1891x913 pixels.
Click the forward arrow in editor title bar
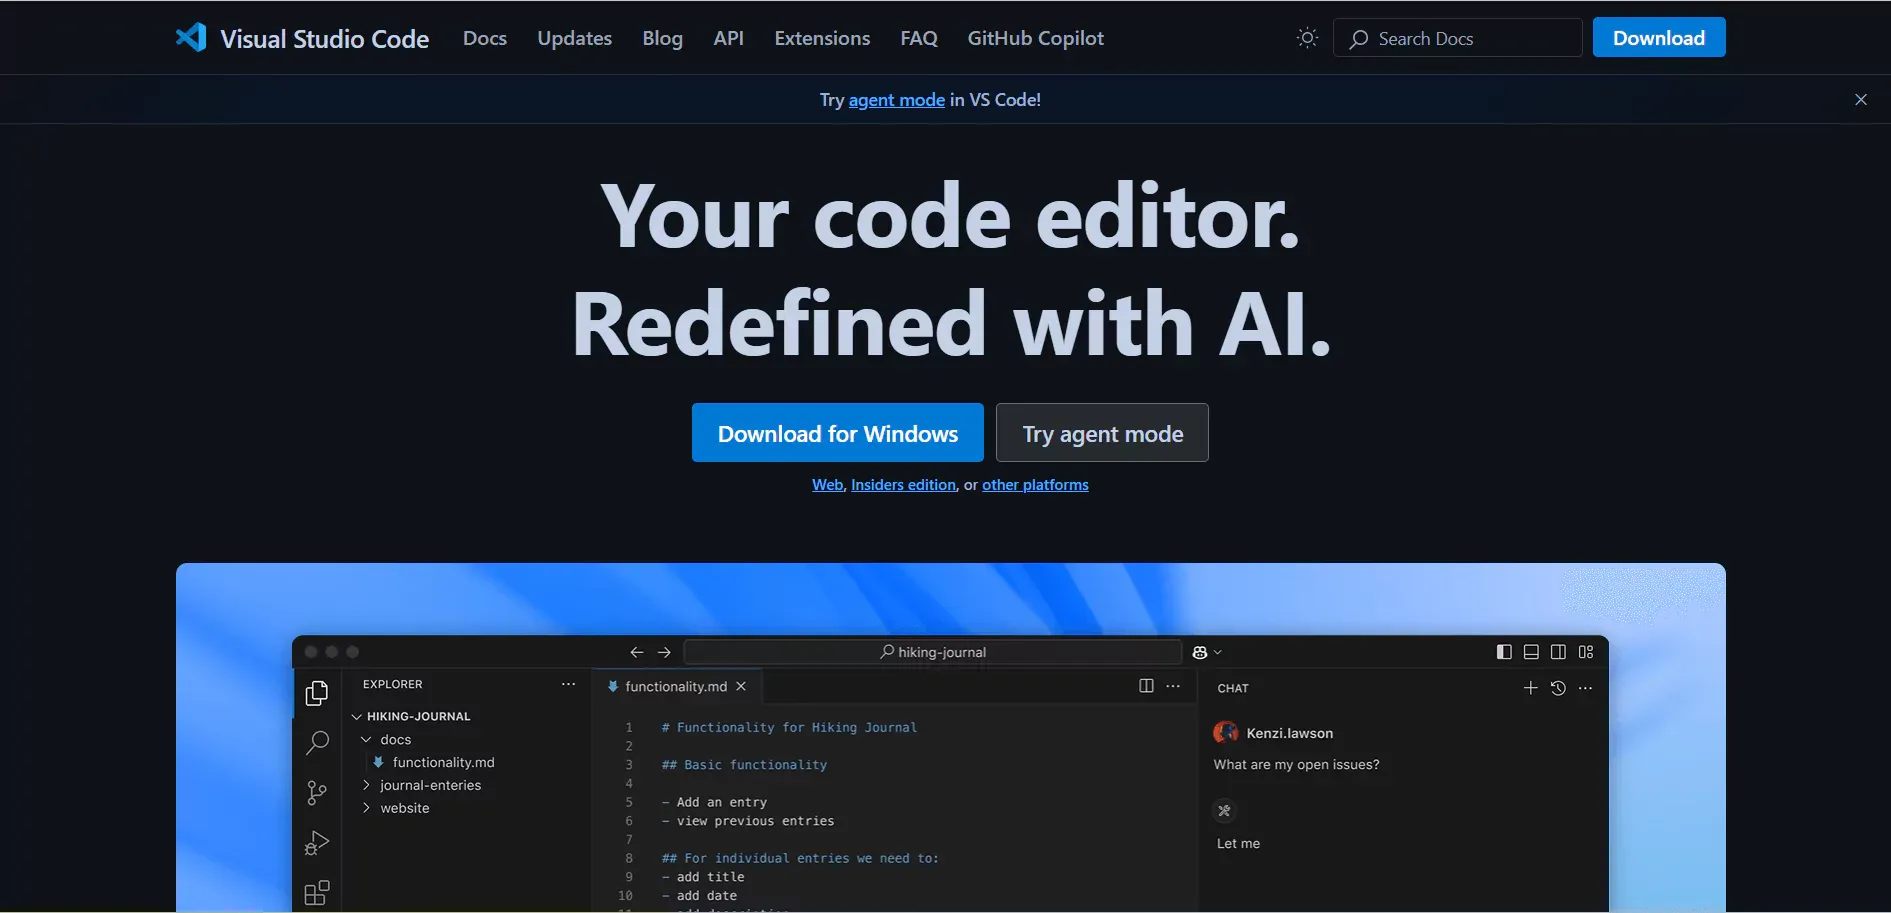[664, 652]
